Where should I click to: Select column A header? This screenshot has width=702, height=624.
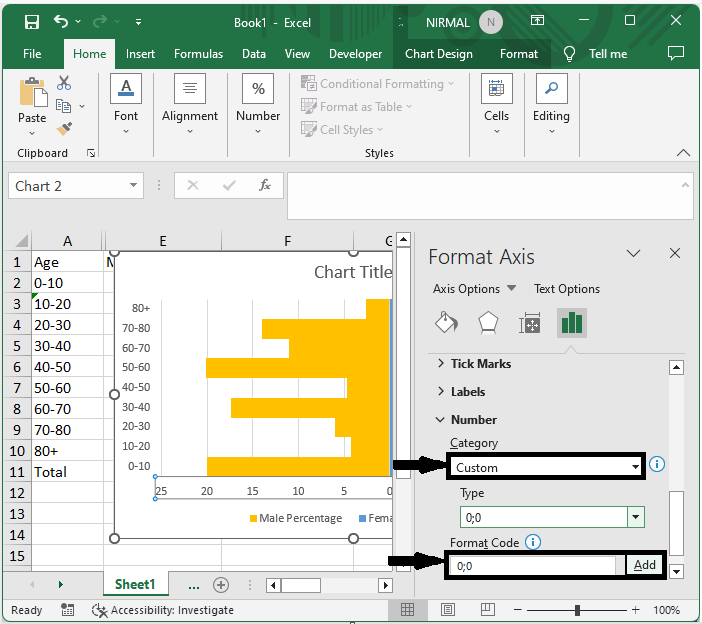tap(67, 241)
